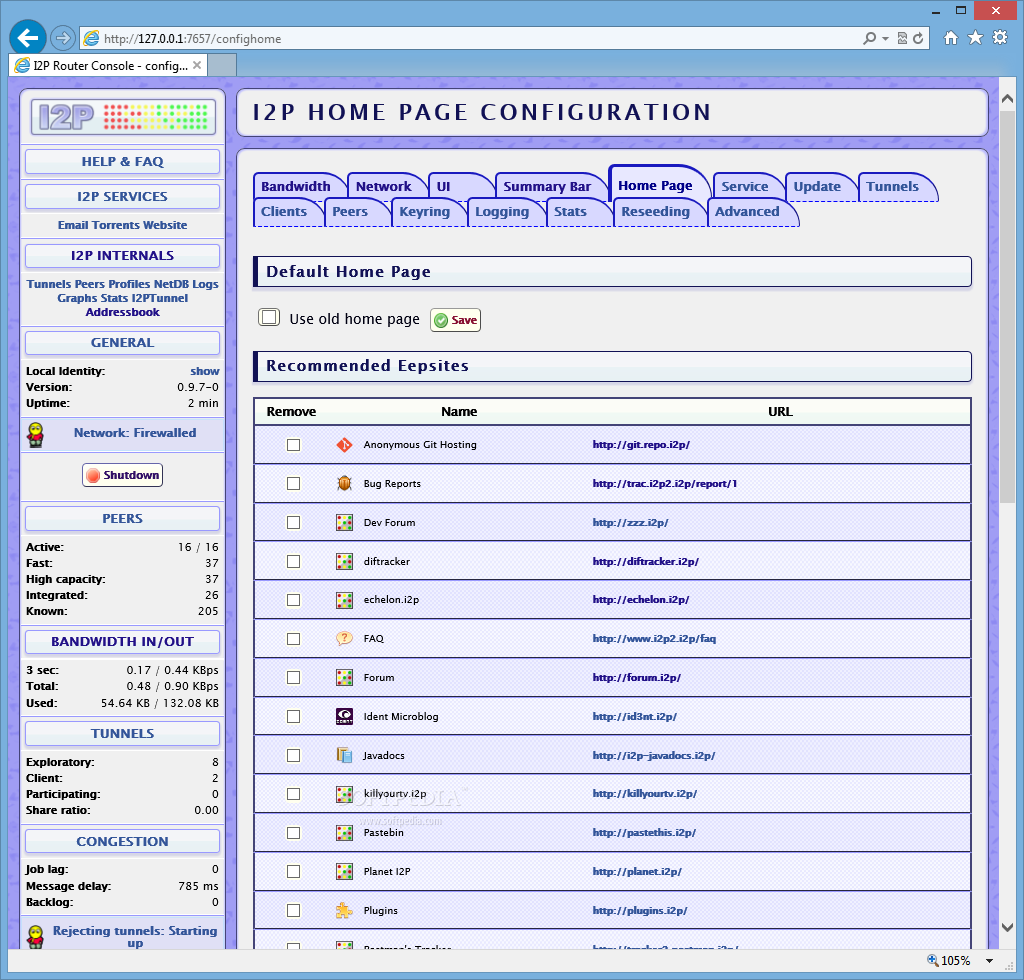Screen dimensions: 1024x980
Task: Show the Local Identity
Action: click(204, 371)
